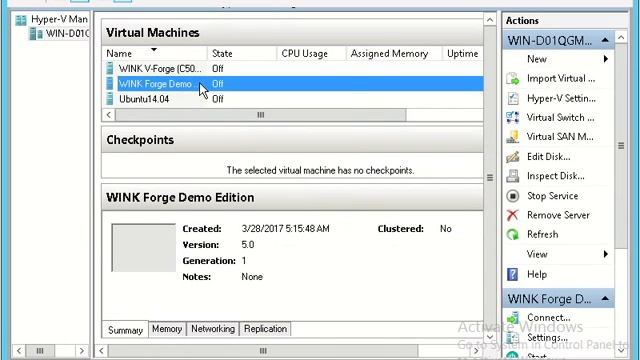Screen dimensions: 640x360
Task: Click the WIN-D01 server icon in tree
Action: (36, 33)
